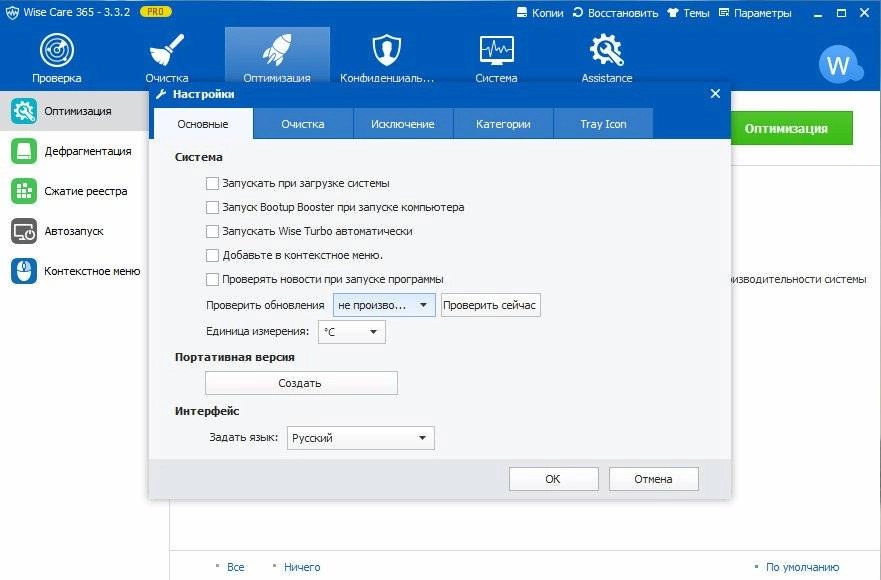881x580 pixels.
Task: Click the Все link at bottom
Action: (235, 567)
